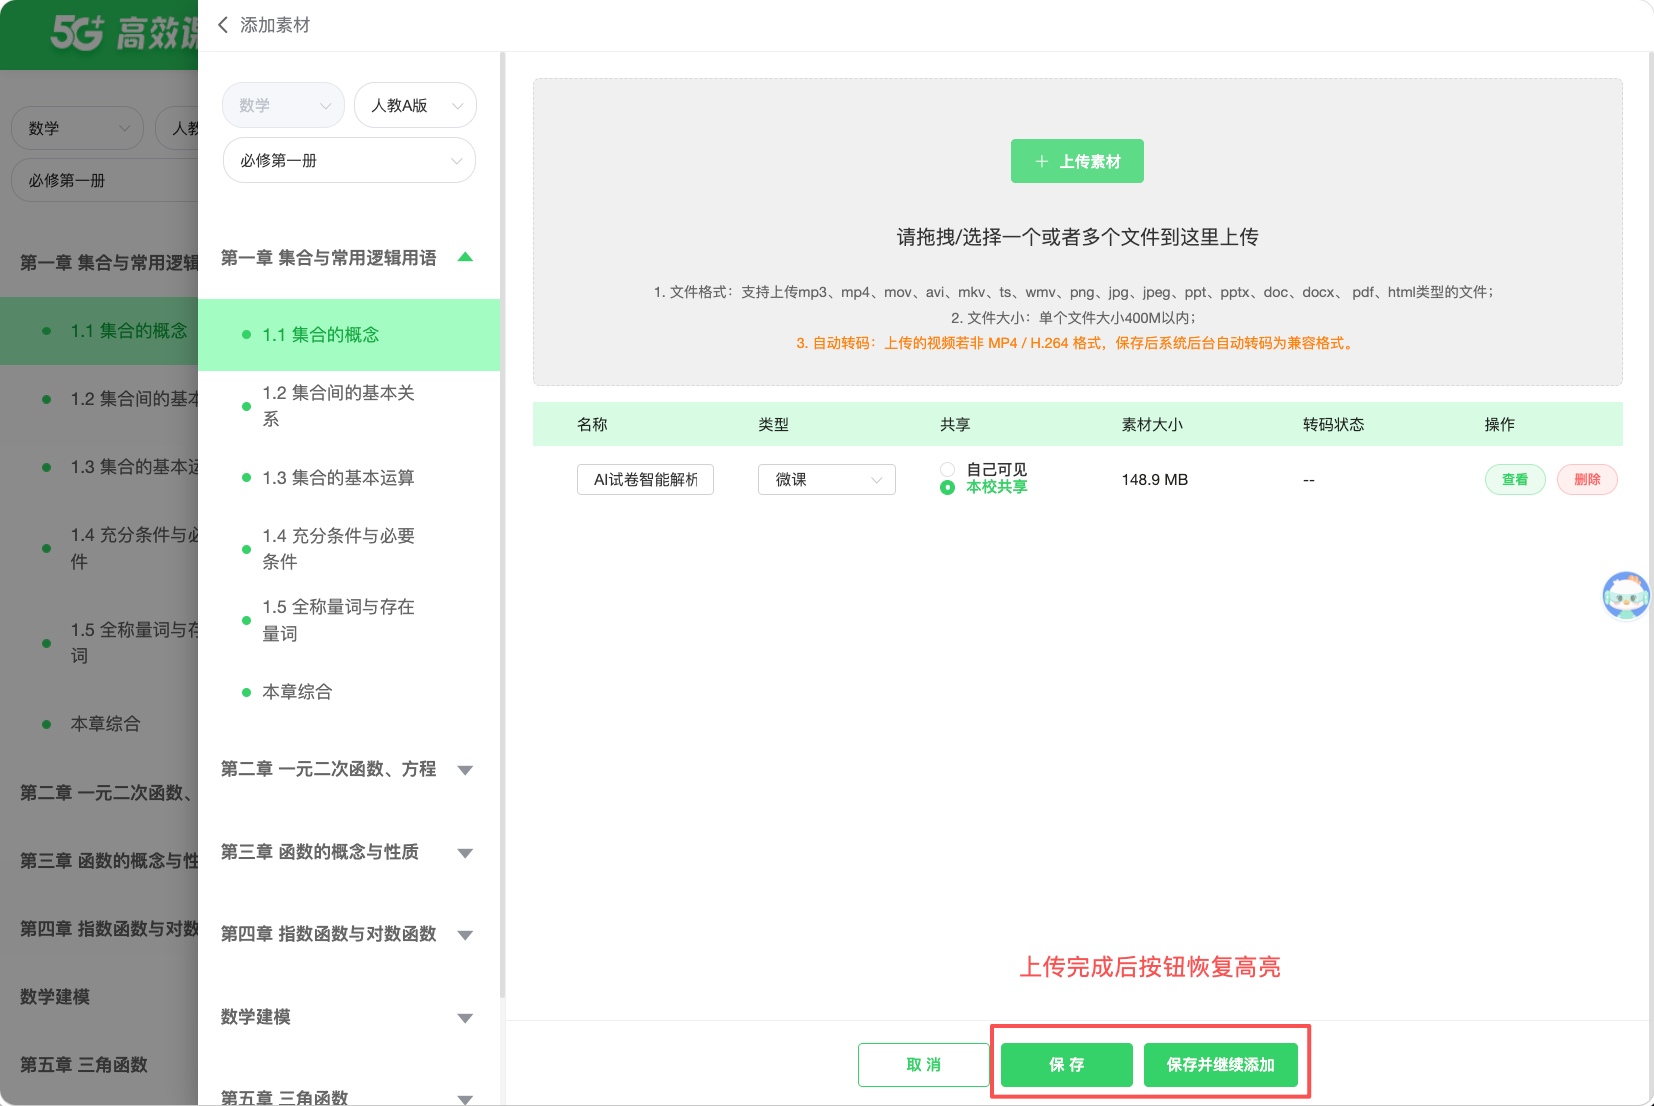This screenshot has width=1654, height=1106.
Task: Click the 素材大小 column header
Action: coord(1152,425)
